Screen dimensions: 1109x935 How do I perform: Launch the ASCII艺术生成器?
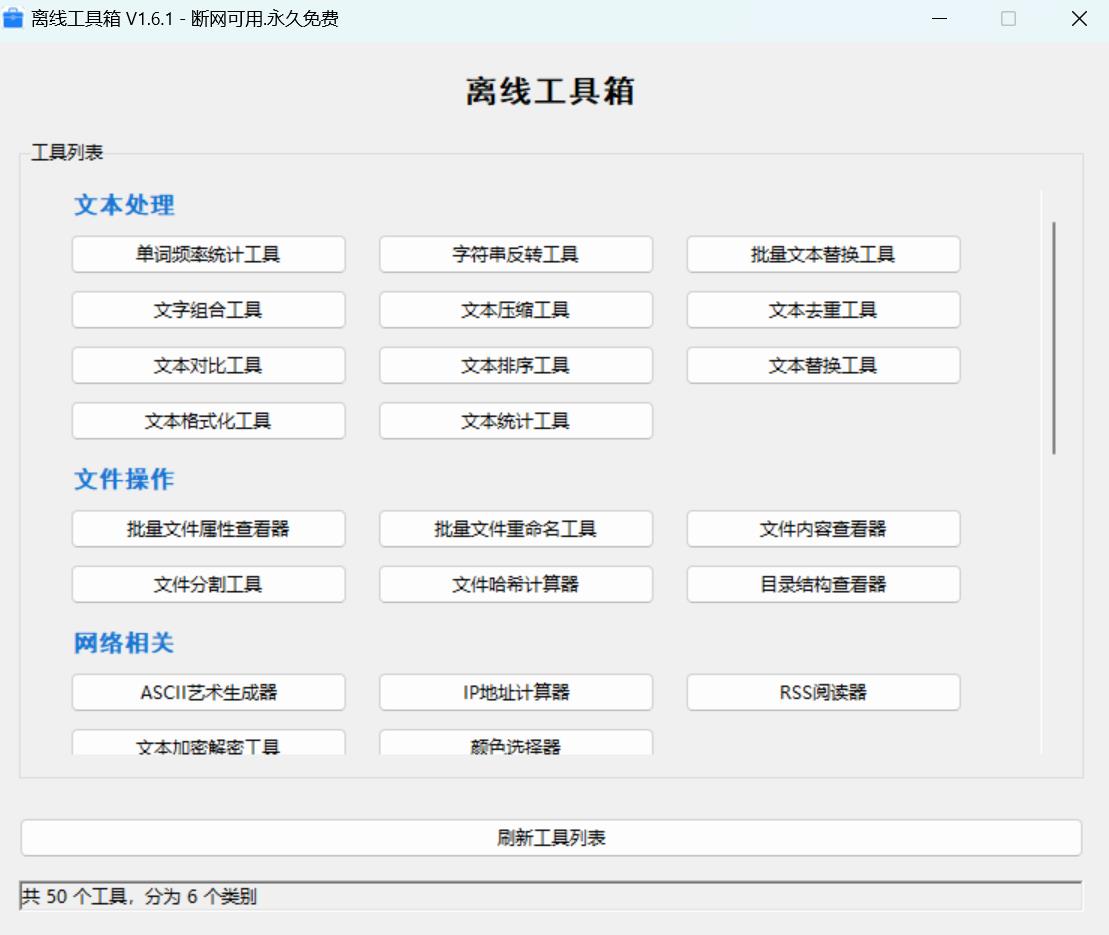(208, 692)
